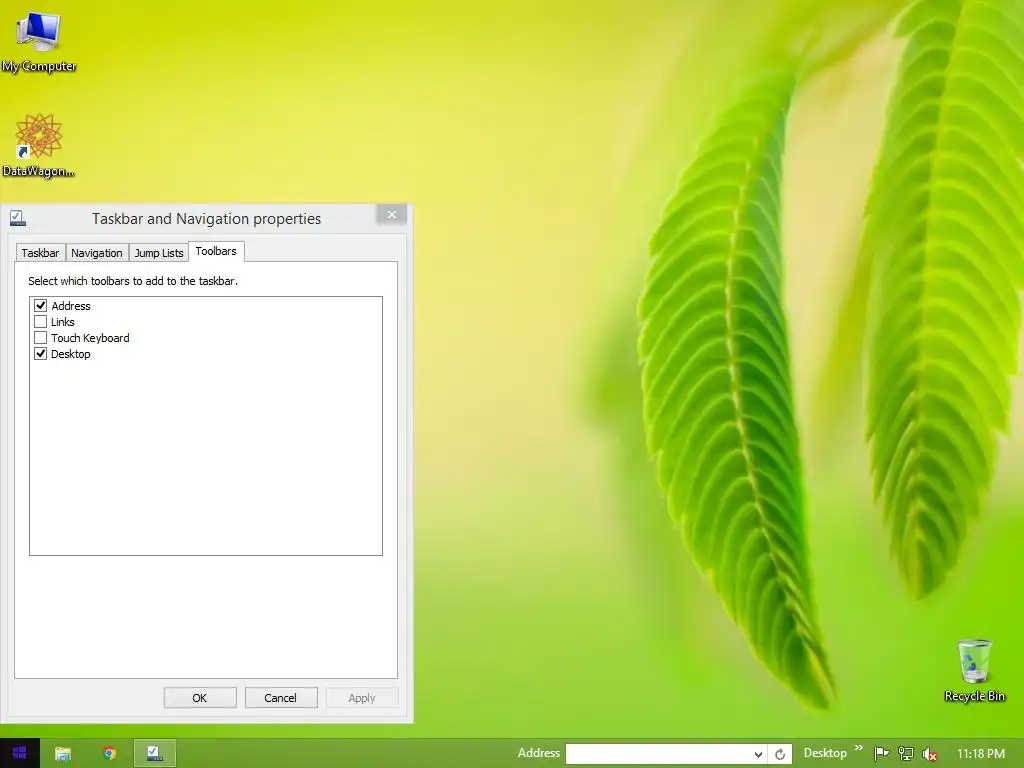Select the DataWagon desktop shortcut icon
This screenshot has width=1024, height=768.
click(39, 145)
